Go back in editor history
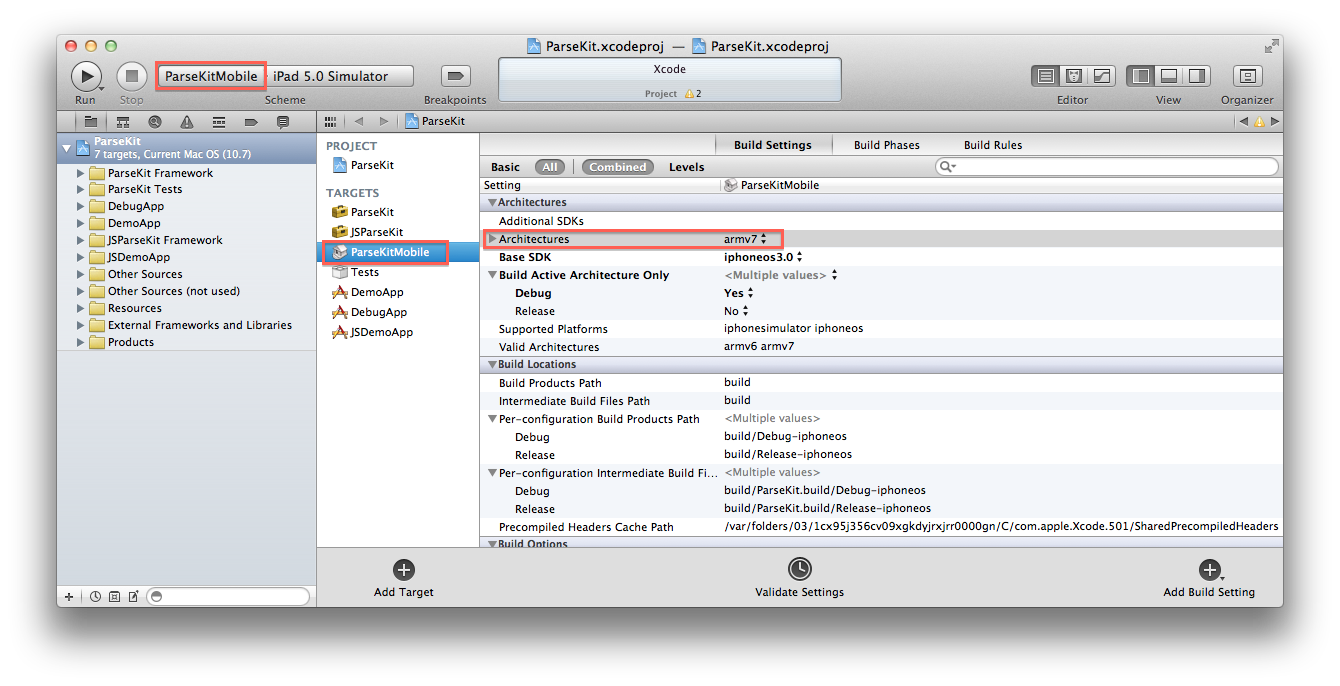Screen dimensions: 1340x686 click(x=359, y=121)
